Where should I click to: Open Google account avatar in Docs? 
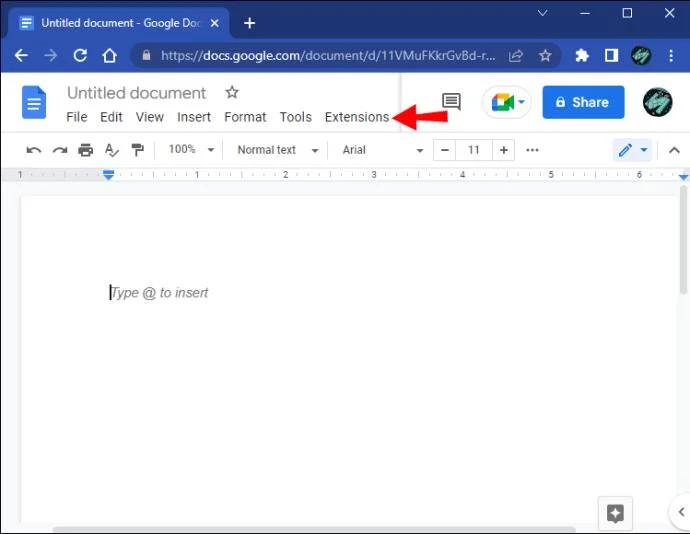point(657,102)
